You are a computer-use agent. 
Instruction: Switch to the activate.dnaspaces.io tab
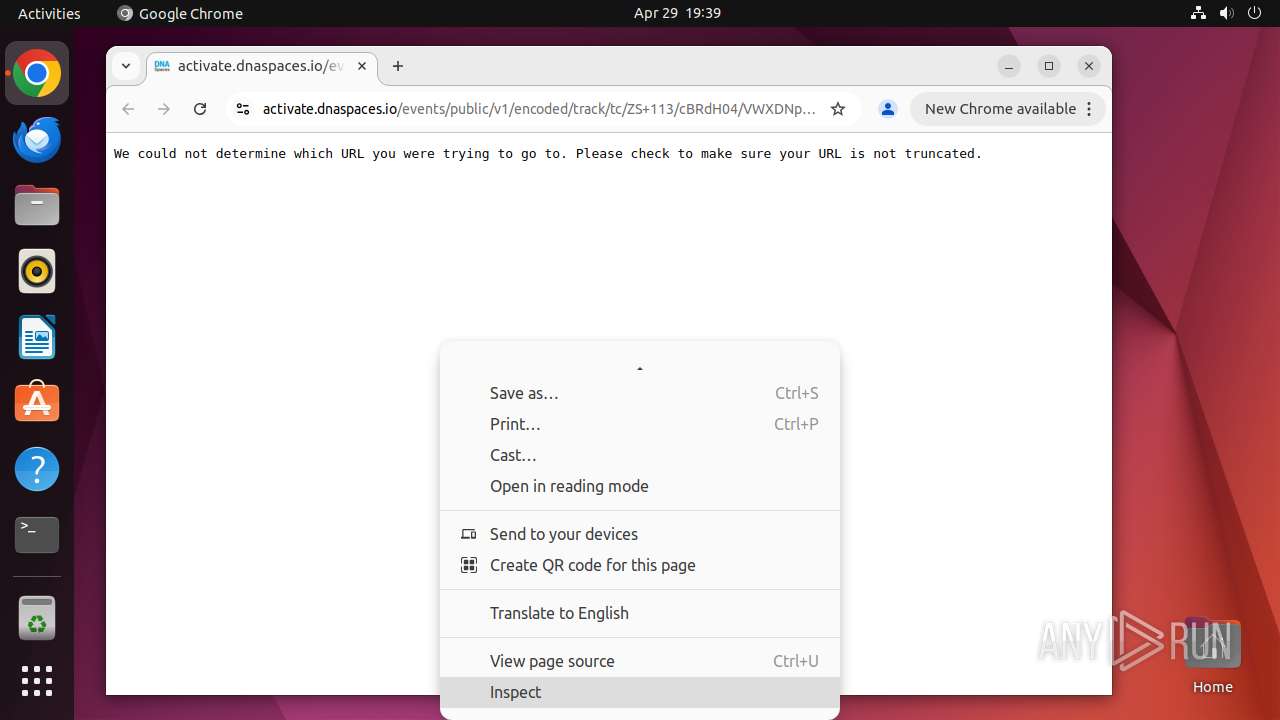coord(261,66)
